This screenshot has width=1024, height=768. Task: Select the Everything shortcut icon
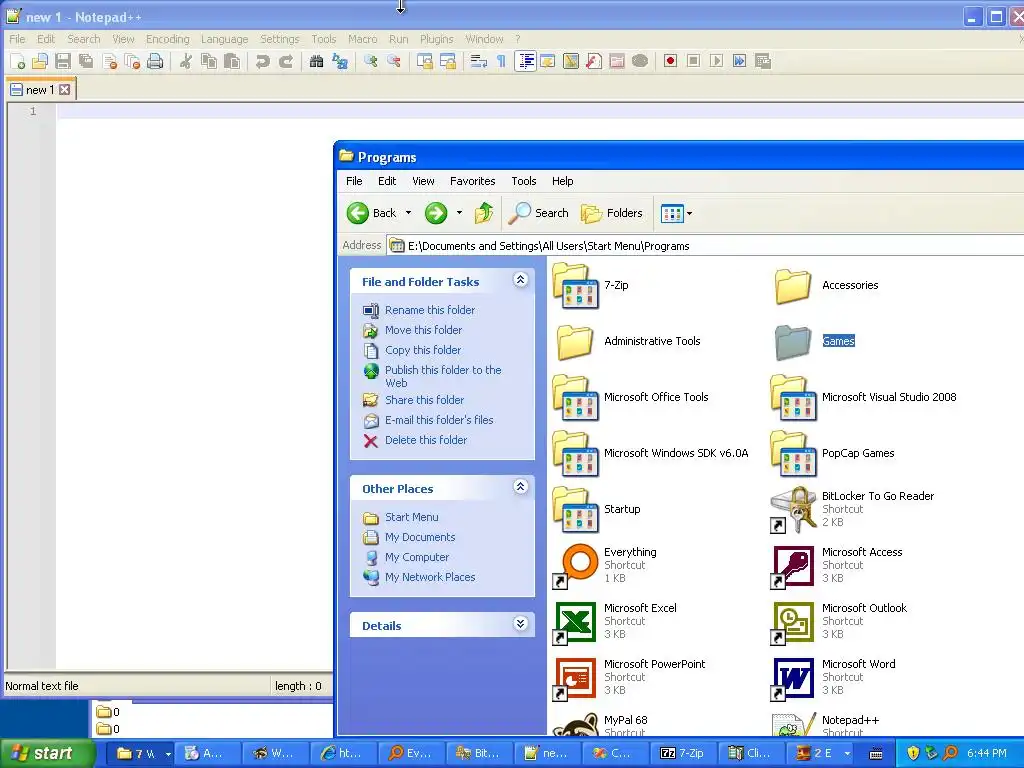point(575,566)
